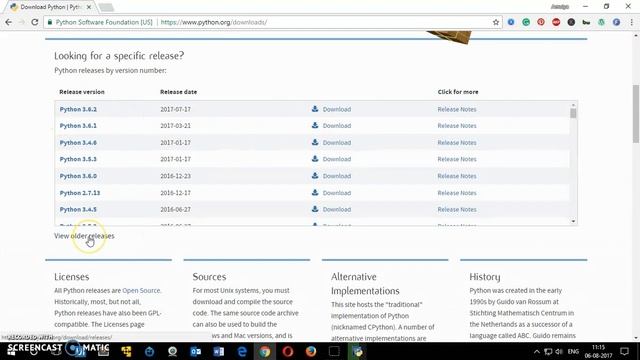Open the Python 3.6.0 release link
This screenshot has height=360, width=640.
[78, 176]
